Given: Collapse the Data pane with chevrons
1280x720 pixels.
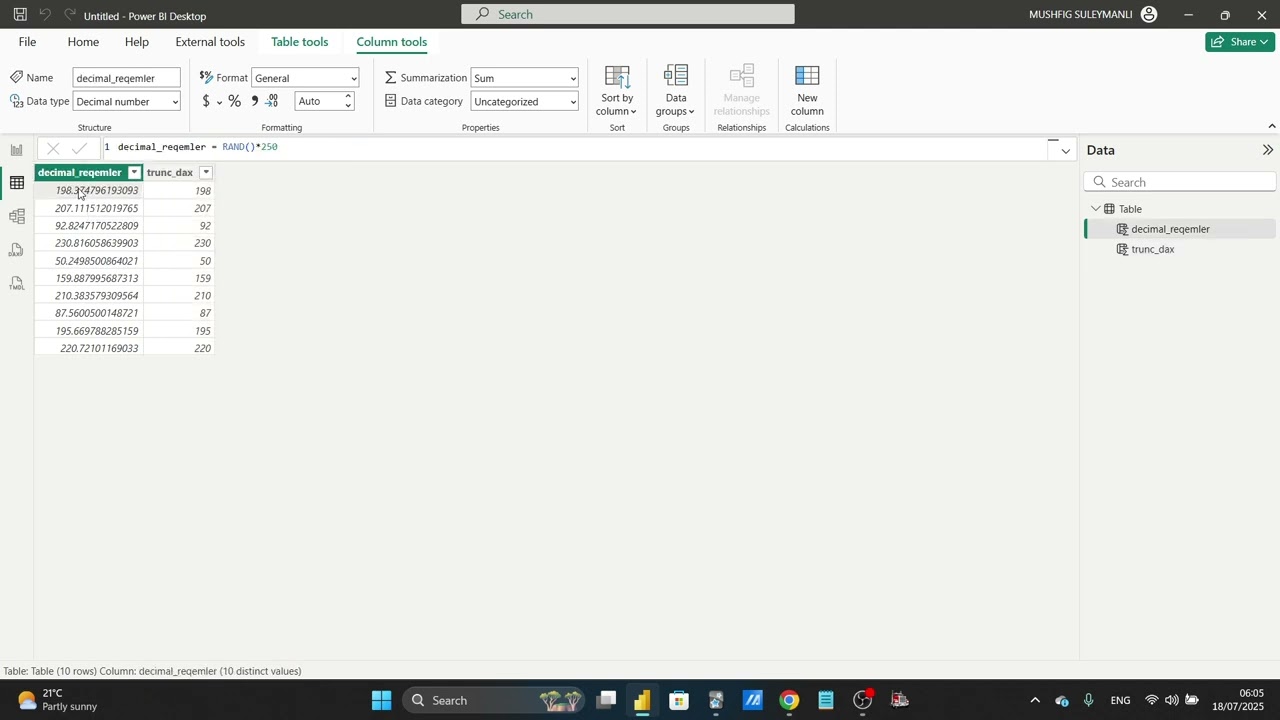Looking at the screenshot, I should click(x=1267, y=150).
